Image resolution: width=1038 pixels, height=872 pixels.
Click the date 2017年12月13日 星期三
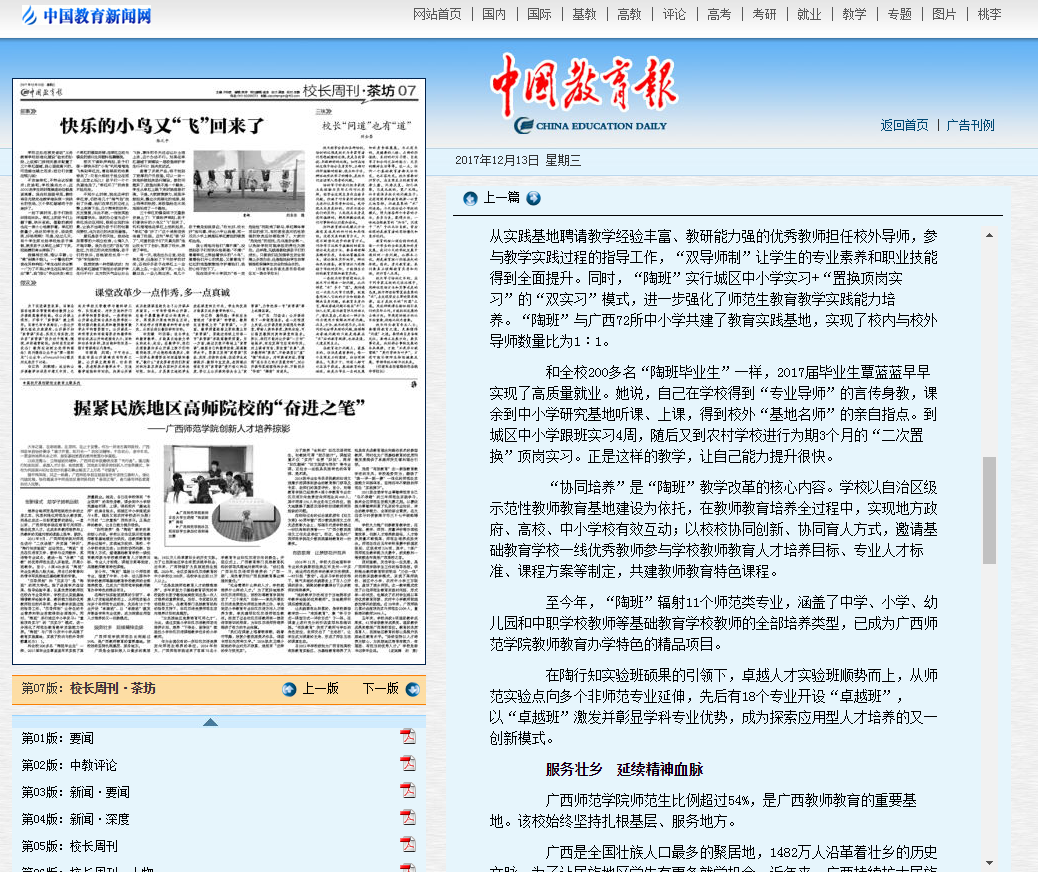pyautogui.click(x=518, y=160)
